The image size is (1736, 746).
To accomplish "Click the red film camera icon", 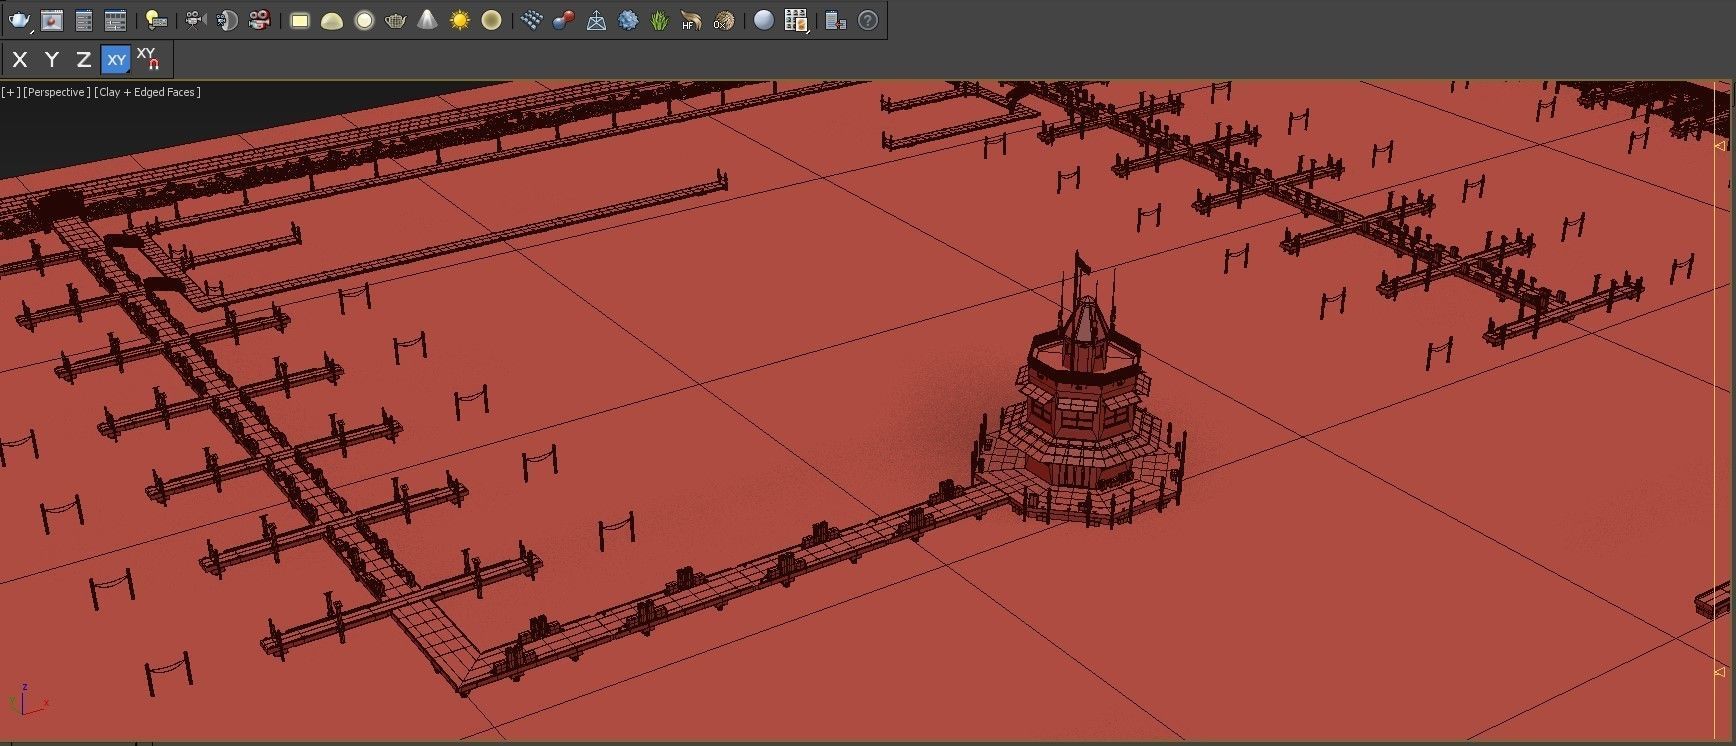I will click(259, 20).
